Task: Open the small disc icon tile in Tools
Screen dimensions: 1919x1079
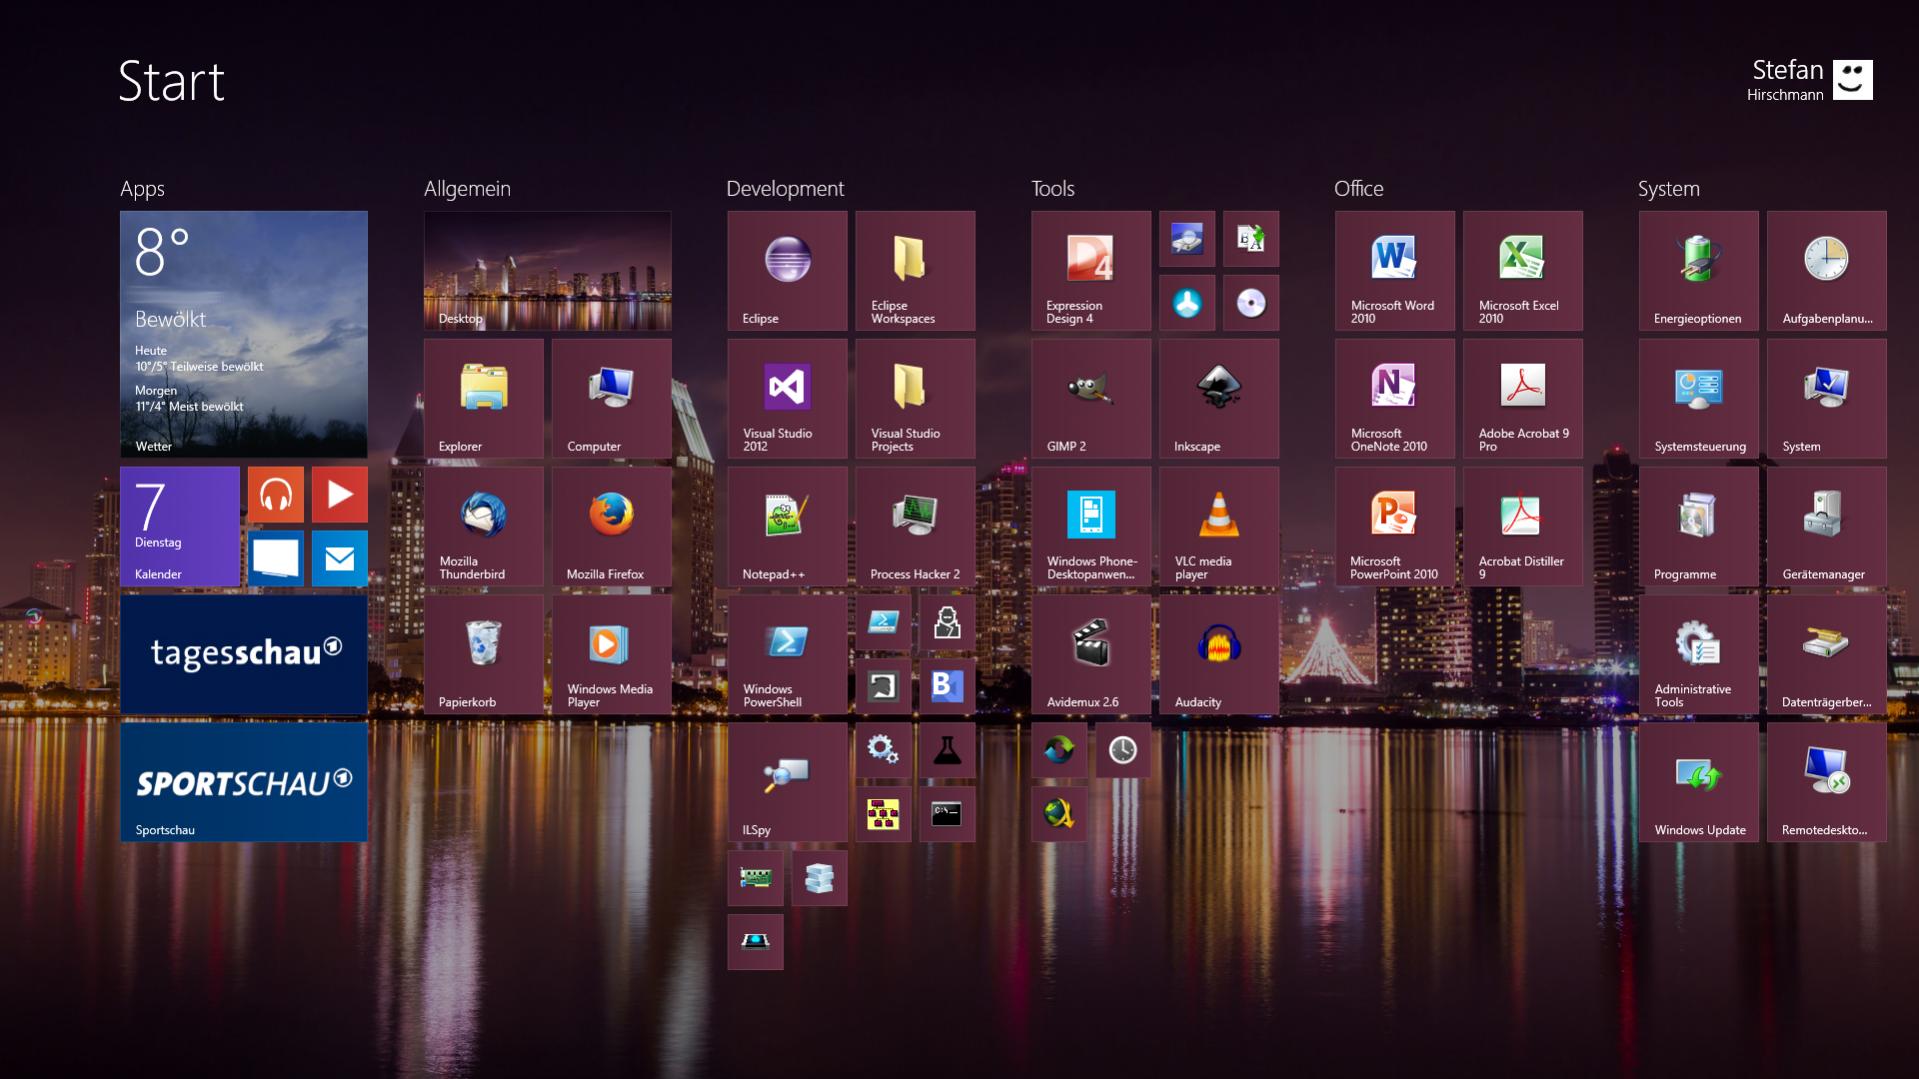Action: click(x=1251, y=302)
